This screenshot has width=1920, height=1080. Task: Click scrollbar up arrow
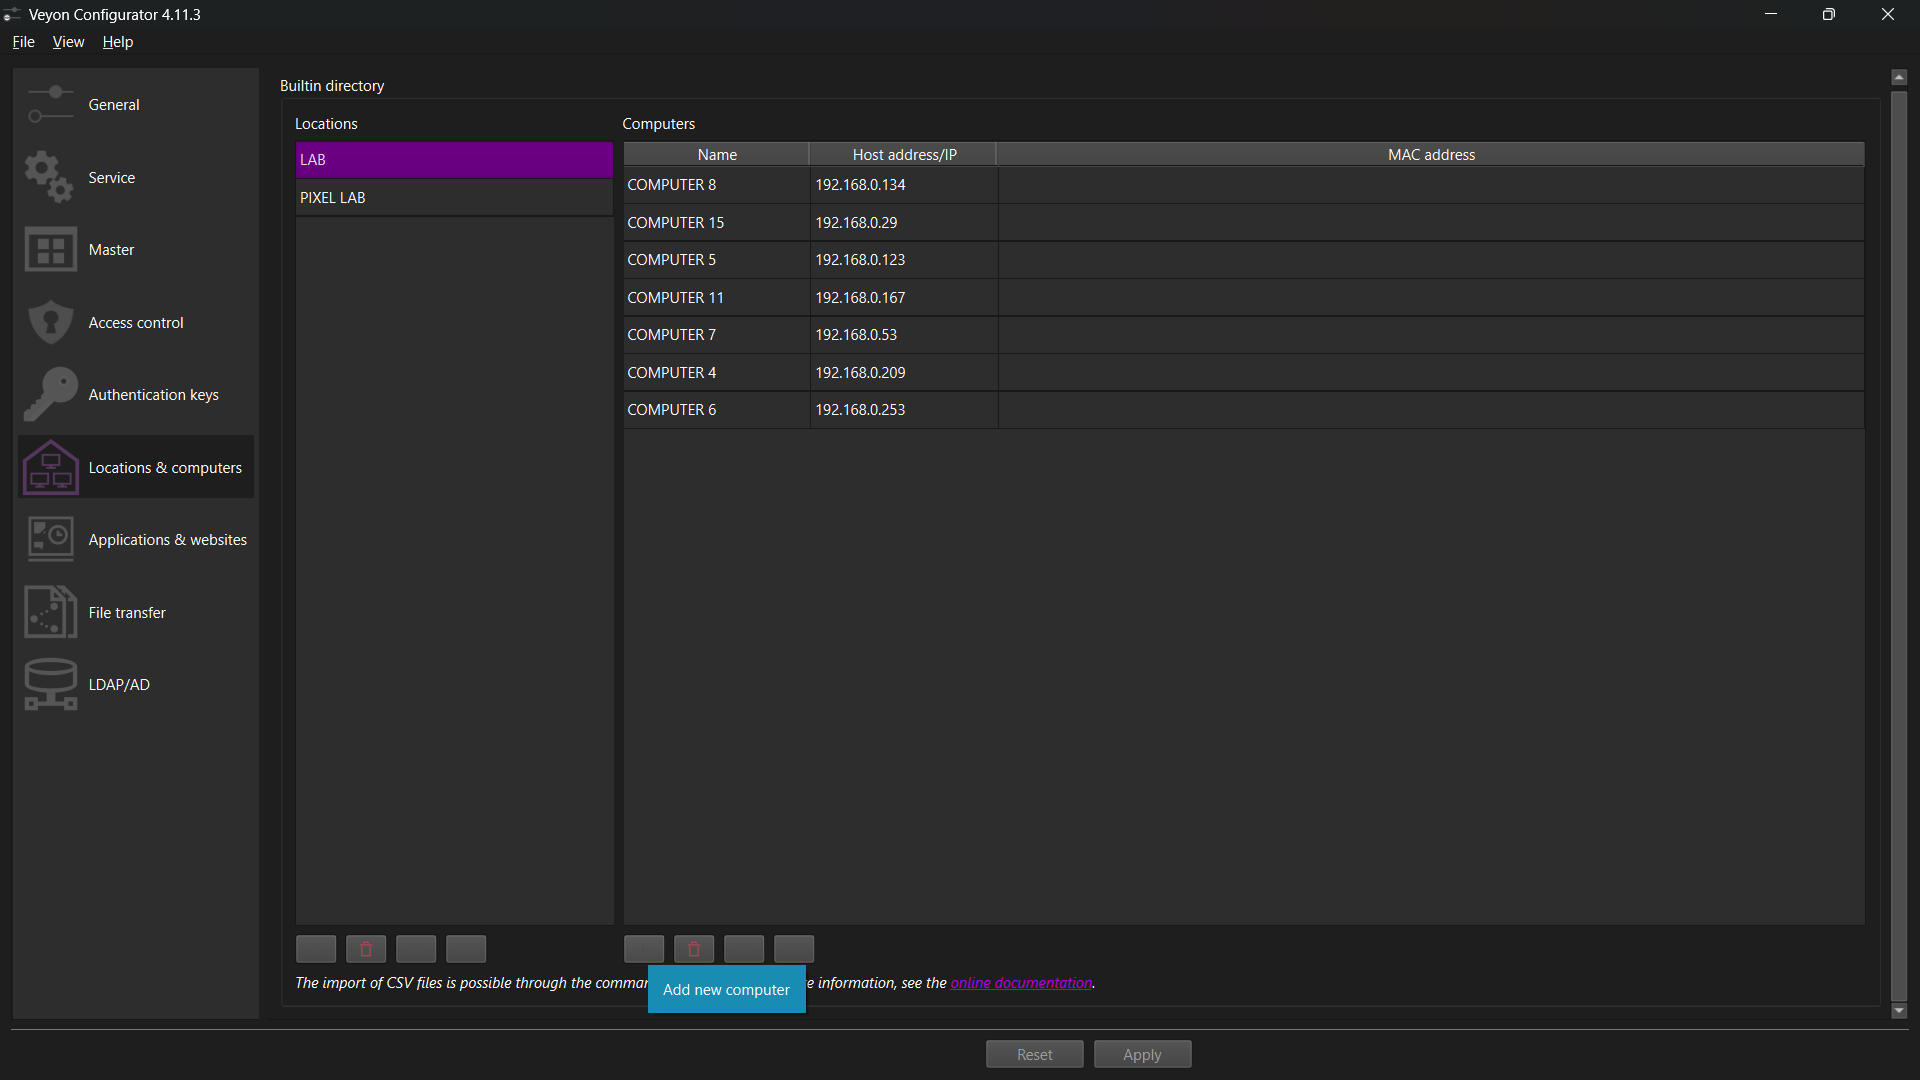tap(1899, 77)
